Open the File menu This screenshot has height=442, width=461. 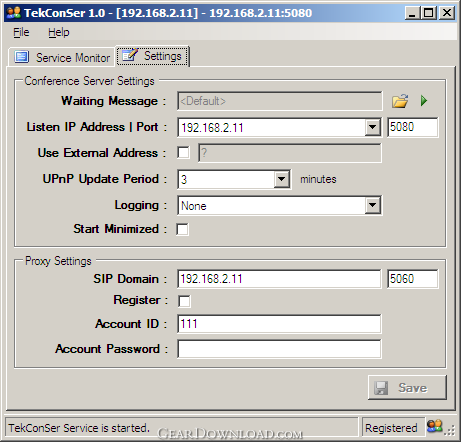point(21,32)
